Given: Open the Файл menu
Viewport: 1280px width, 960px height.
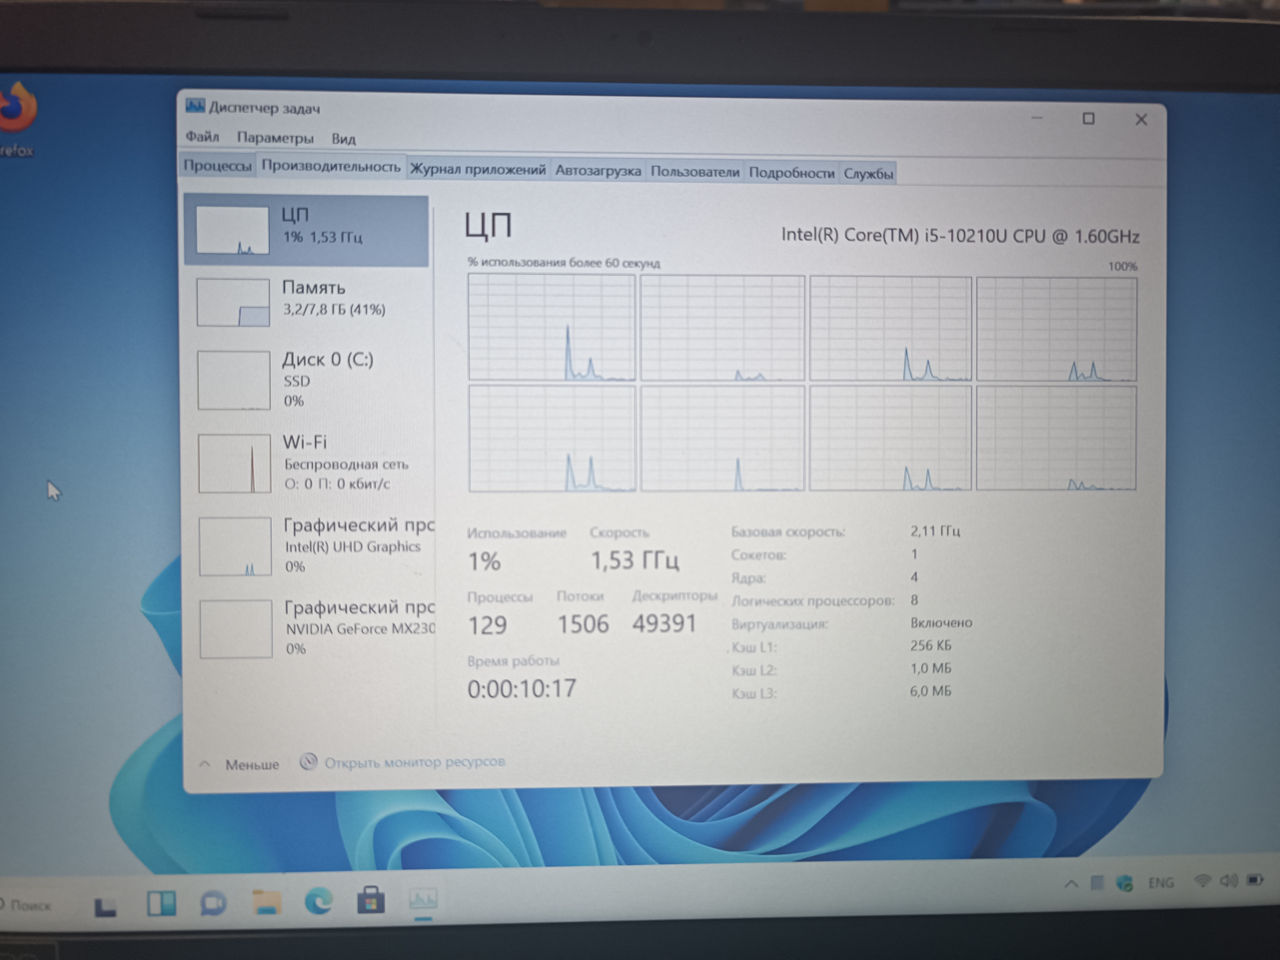Looking at the screenshot, I should click(202, 136).
